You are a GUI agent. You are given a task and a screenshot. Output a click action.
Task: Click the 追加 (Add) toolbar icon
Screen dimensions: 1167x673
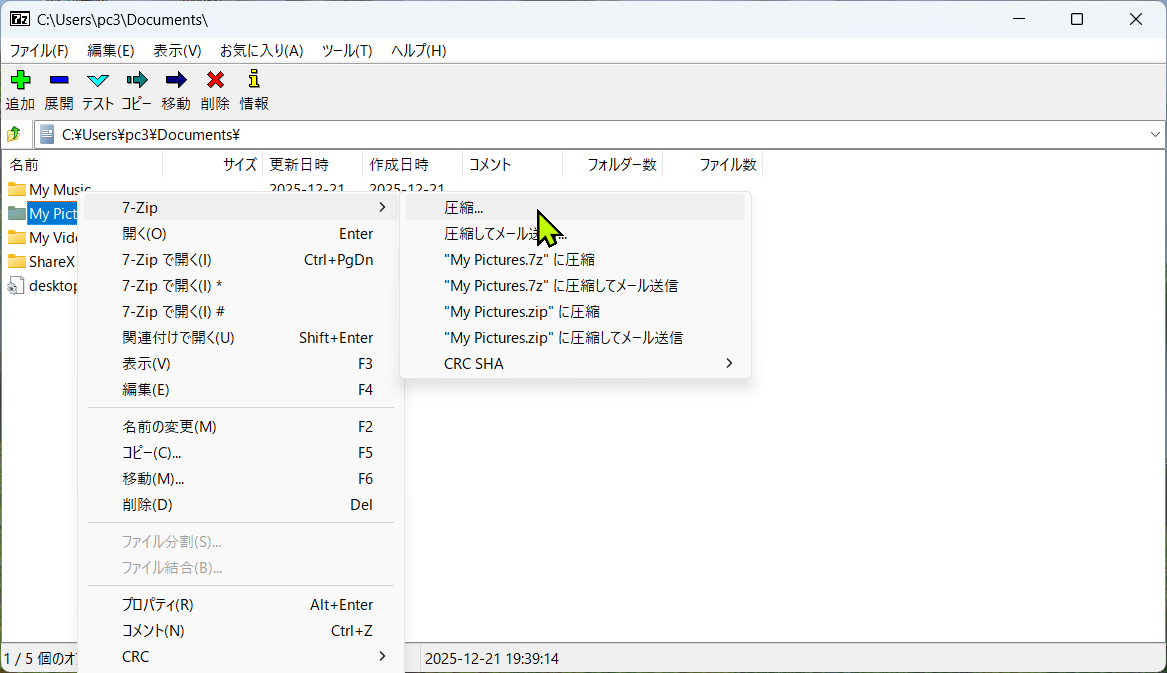[20, 90]
